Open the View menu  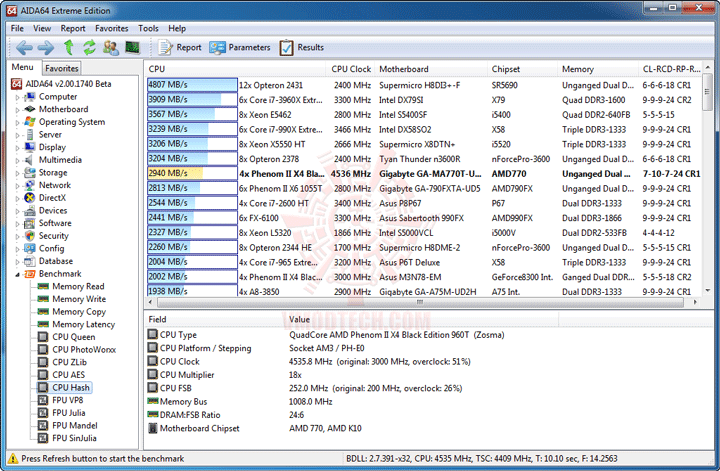42,28
